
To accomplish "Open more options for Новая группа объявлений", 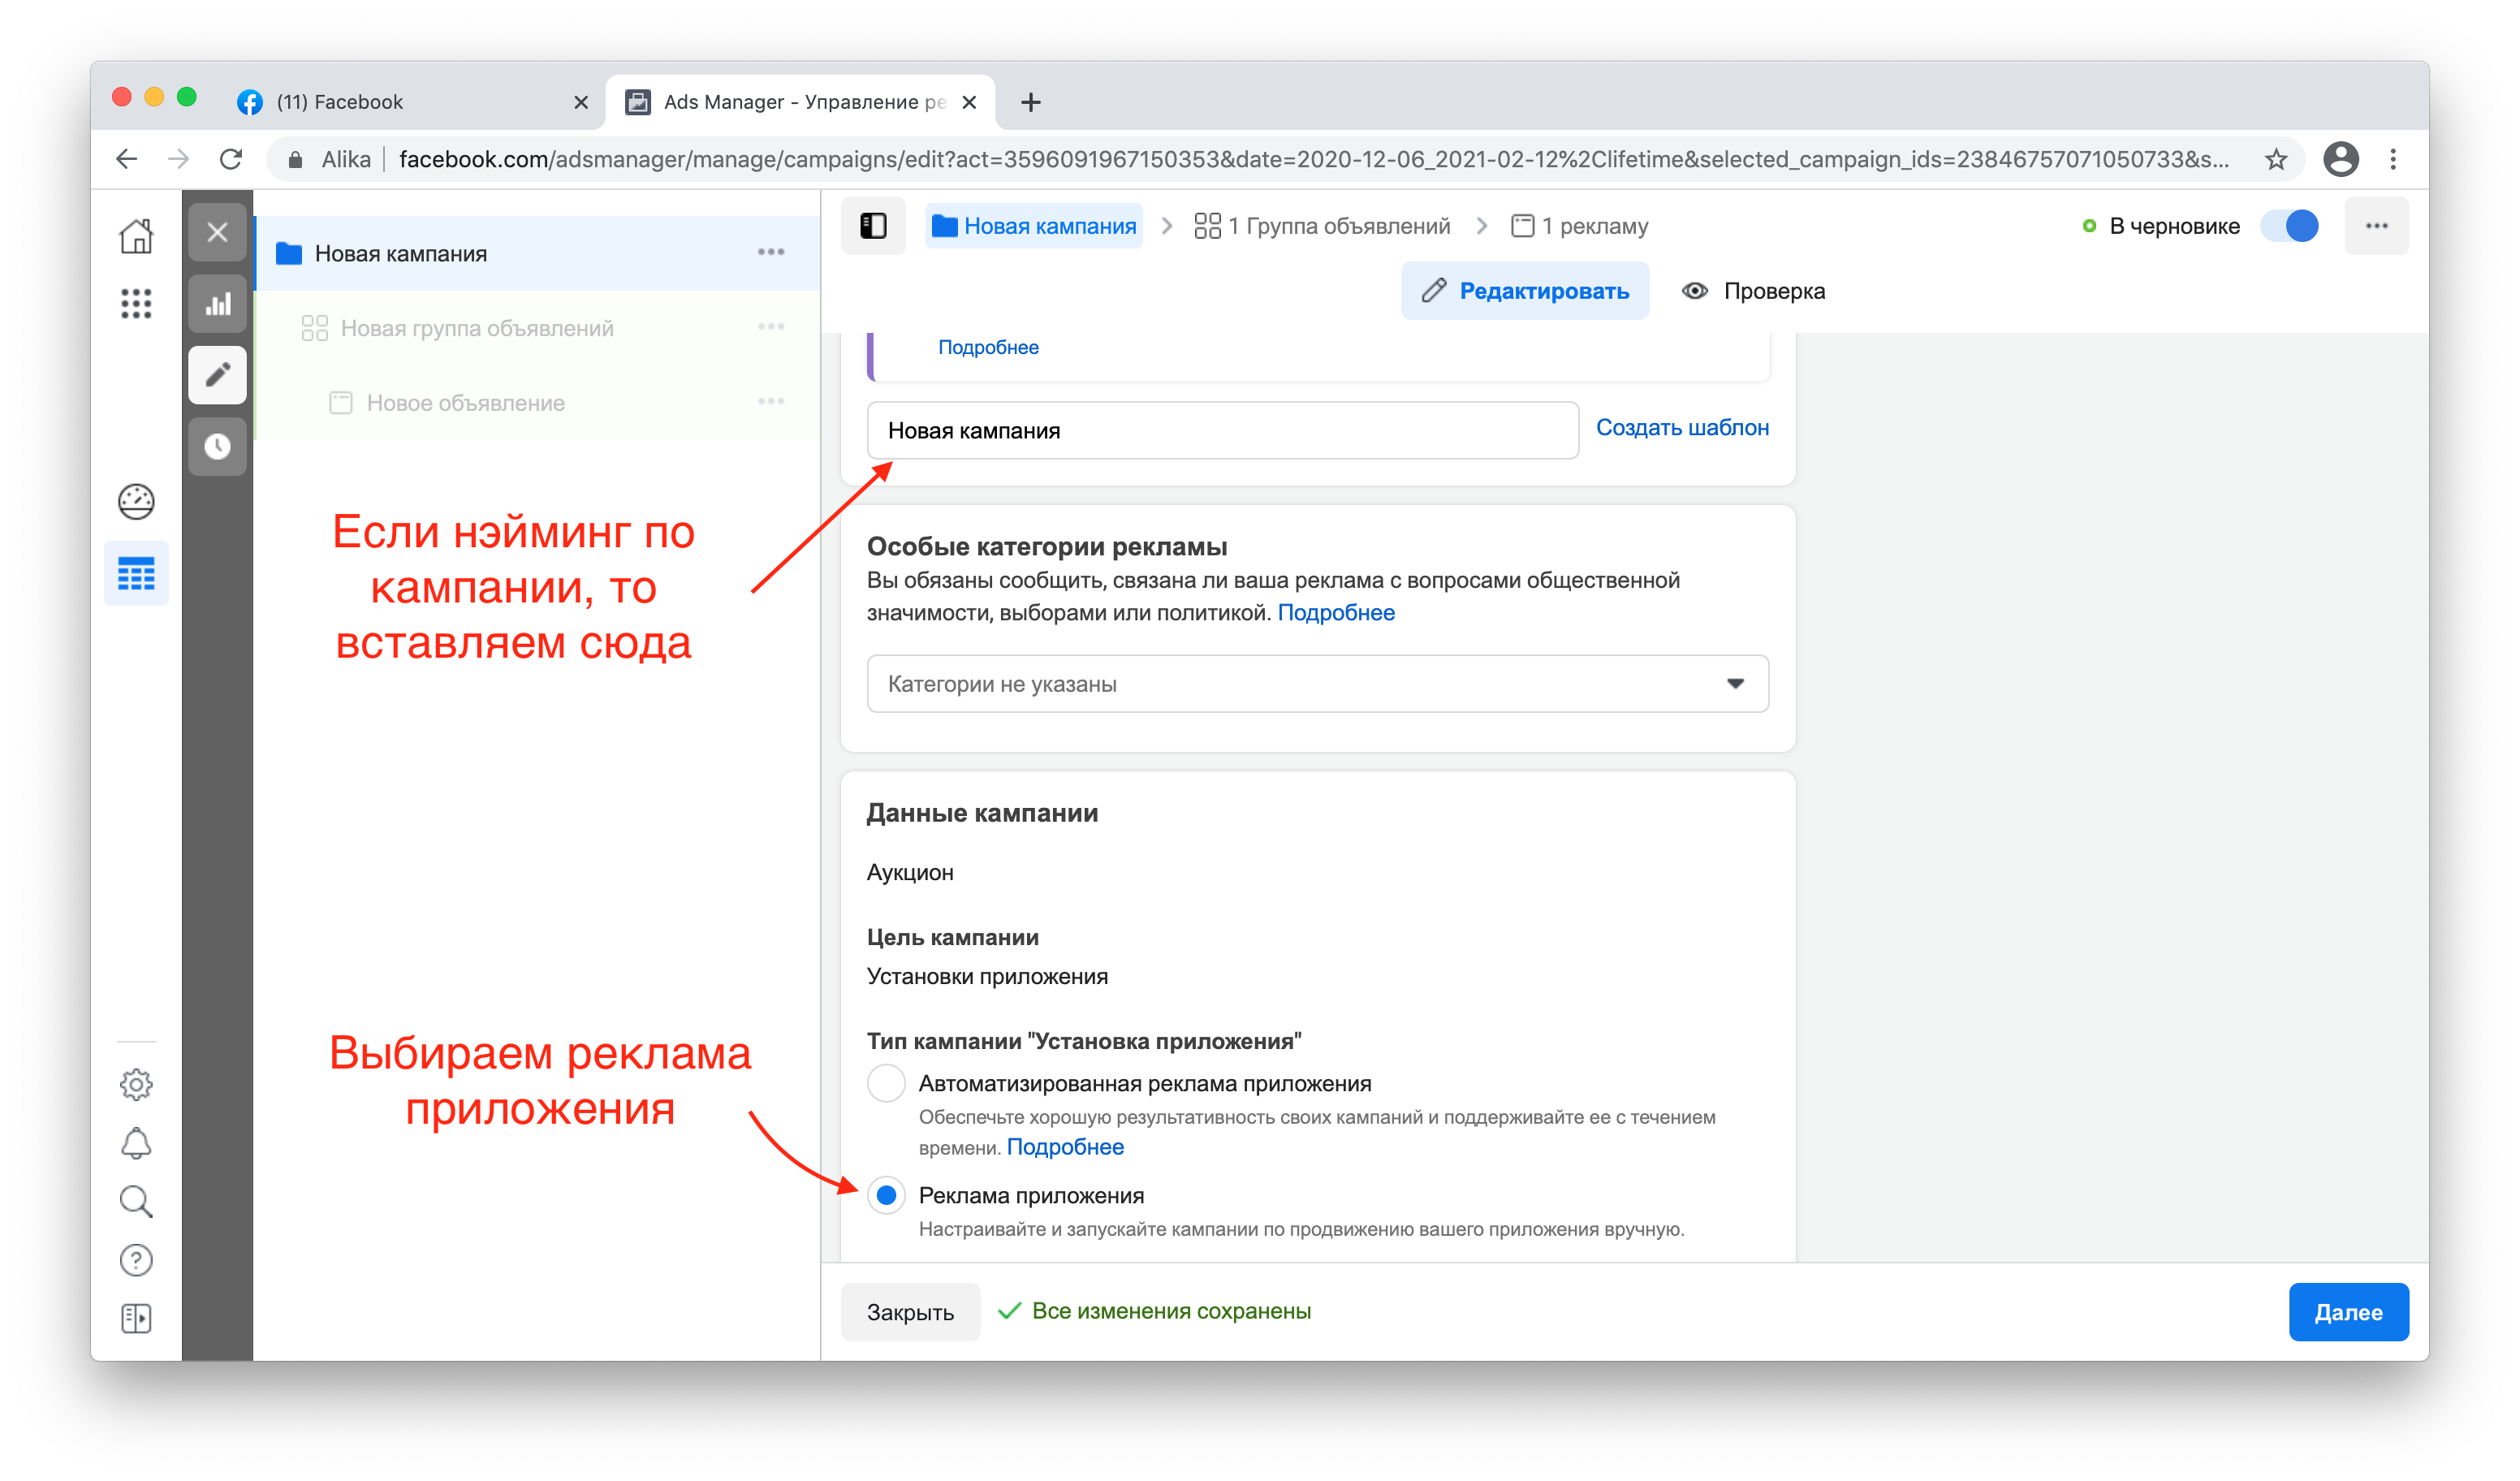I will point(770,327).
